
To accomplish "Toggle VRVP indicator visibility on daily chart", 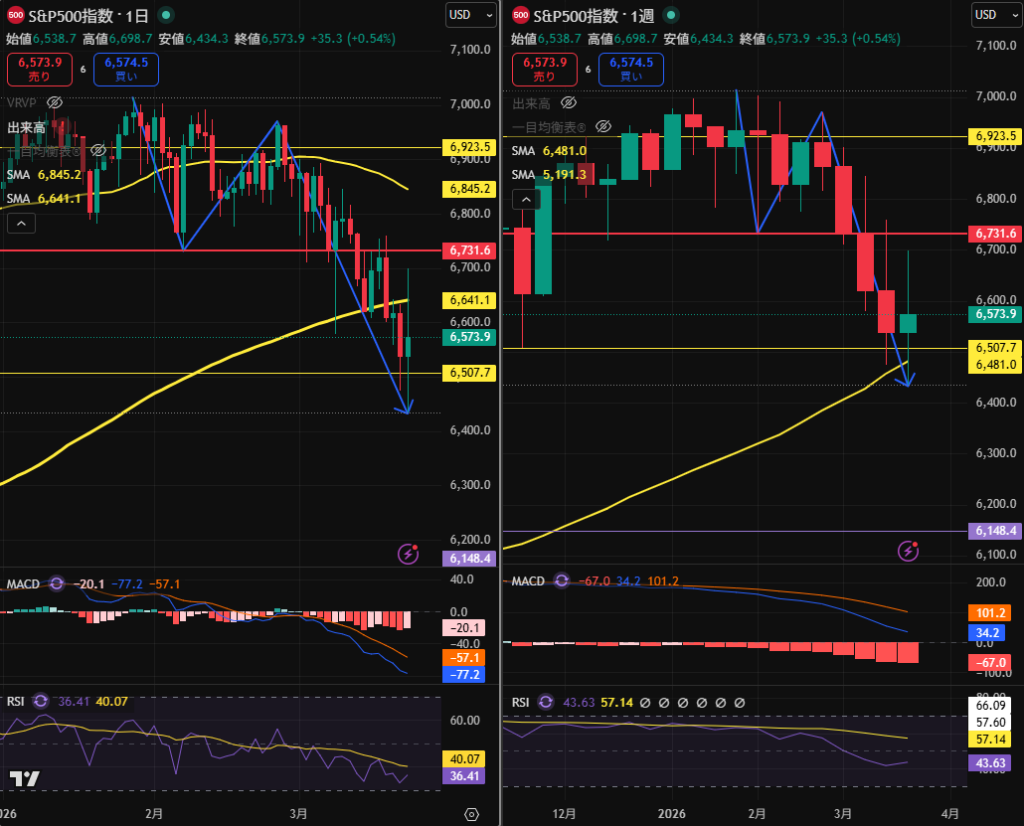I will click(55, 102).
